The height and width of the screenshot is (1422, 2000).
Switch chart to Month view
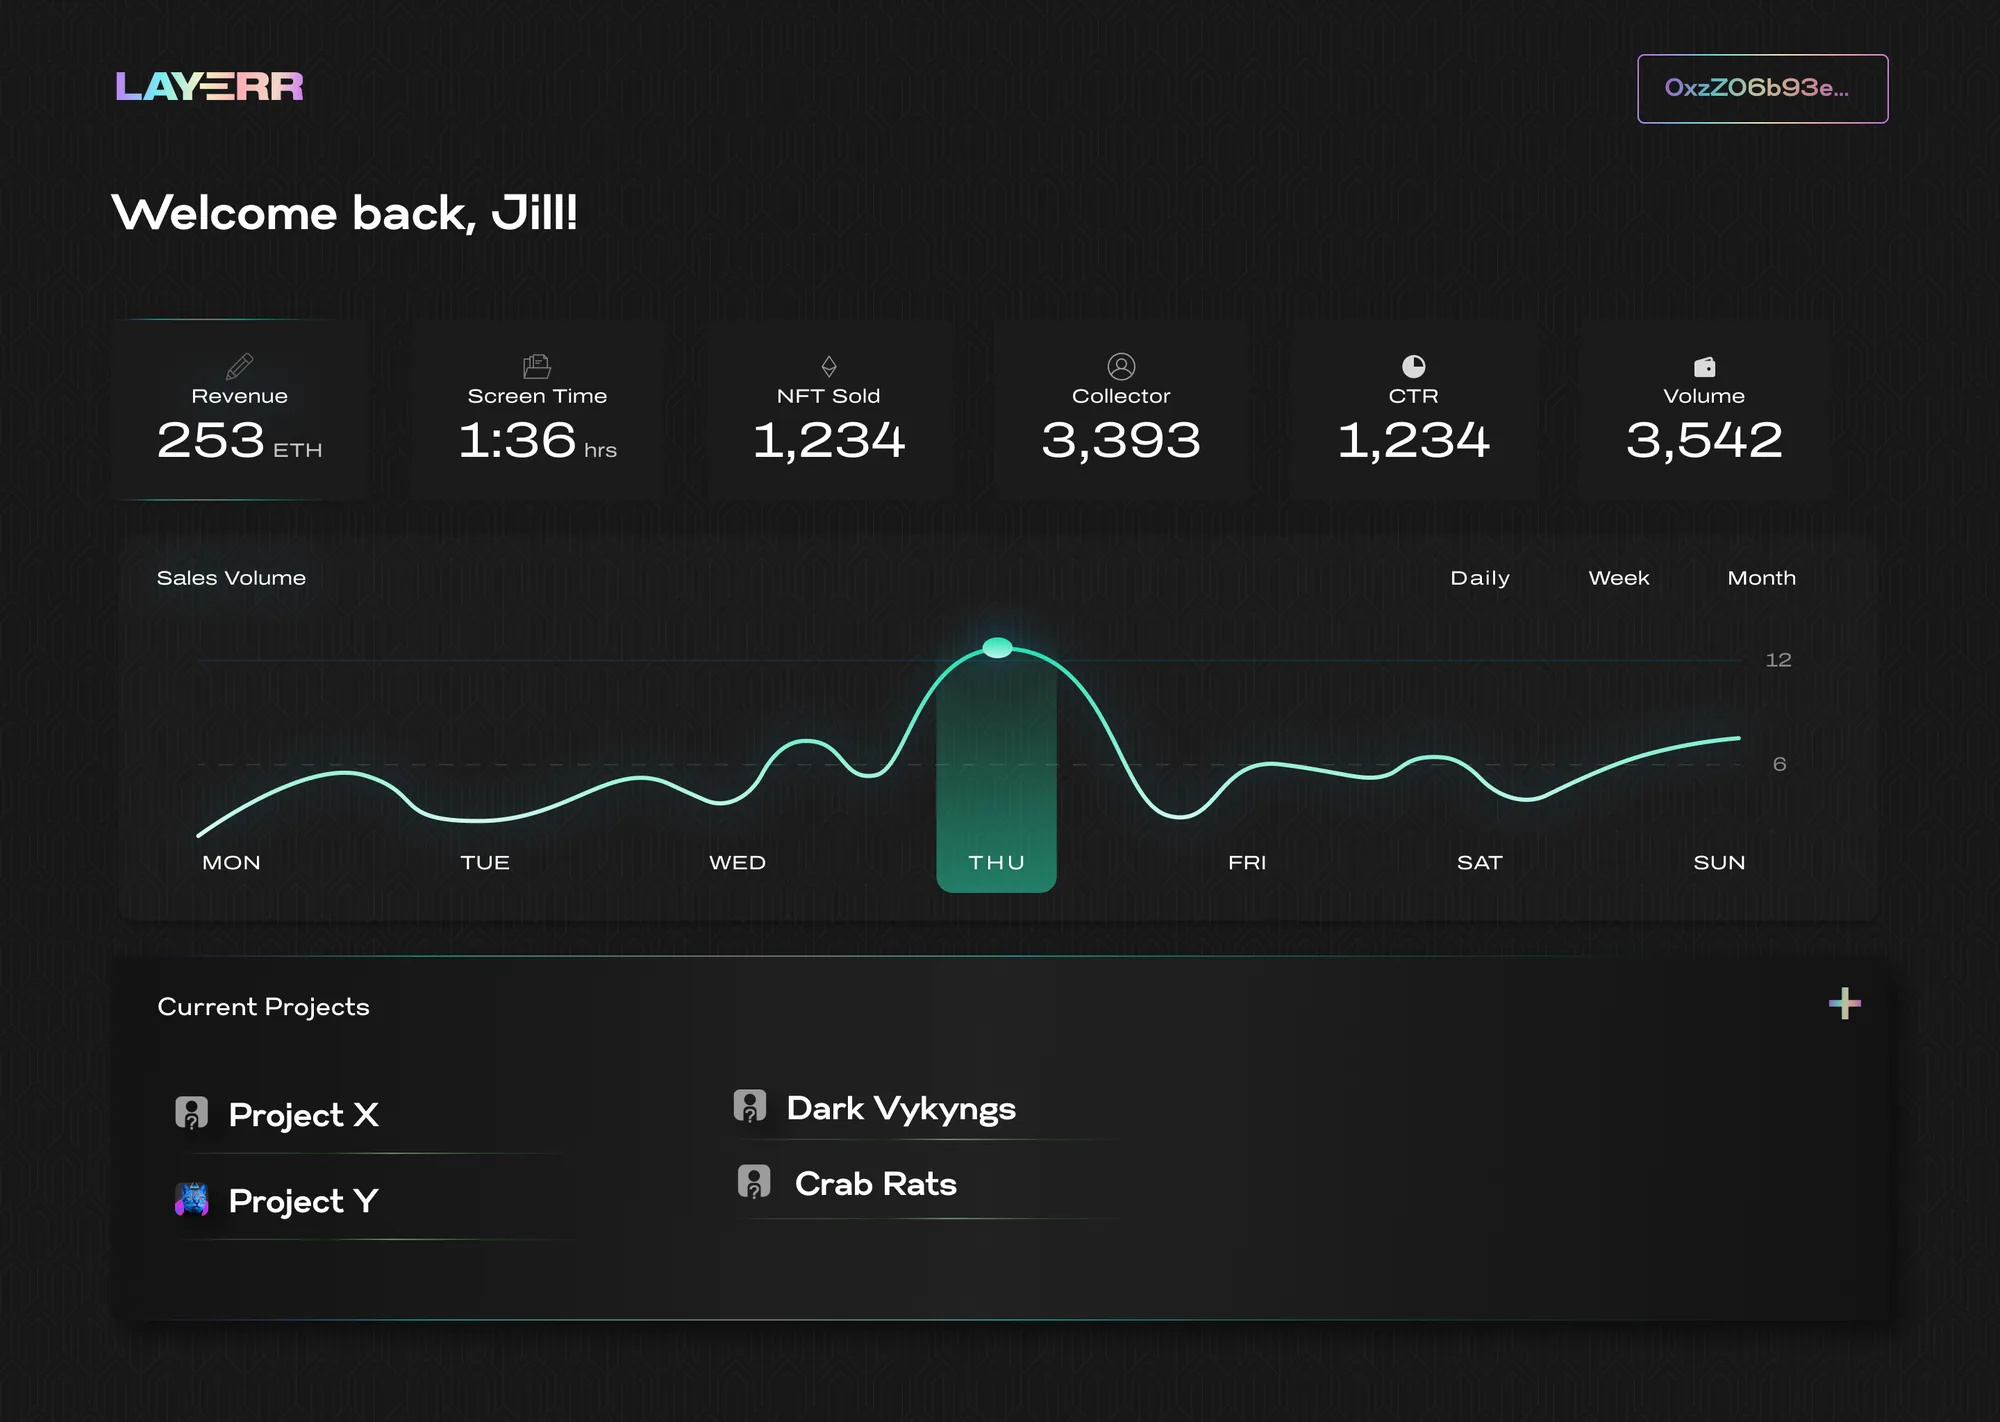point(1761,578)
